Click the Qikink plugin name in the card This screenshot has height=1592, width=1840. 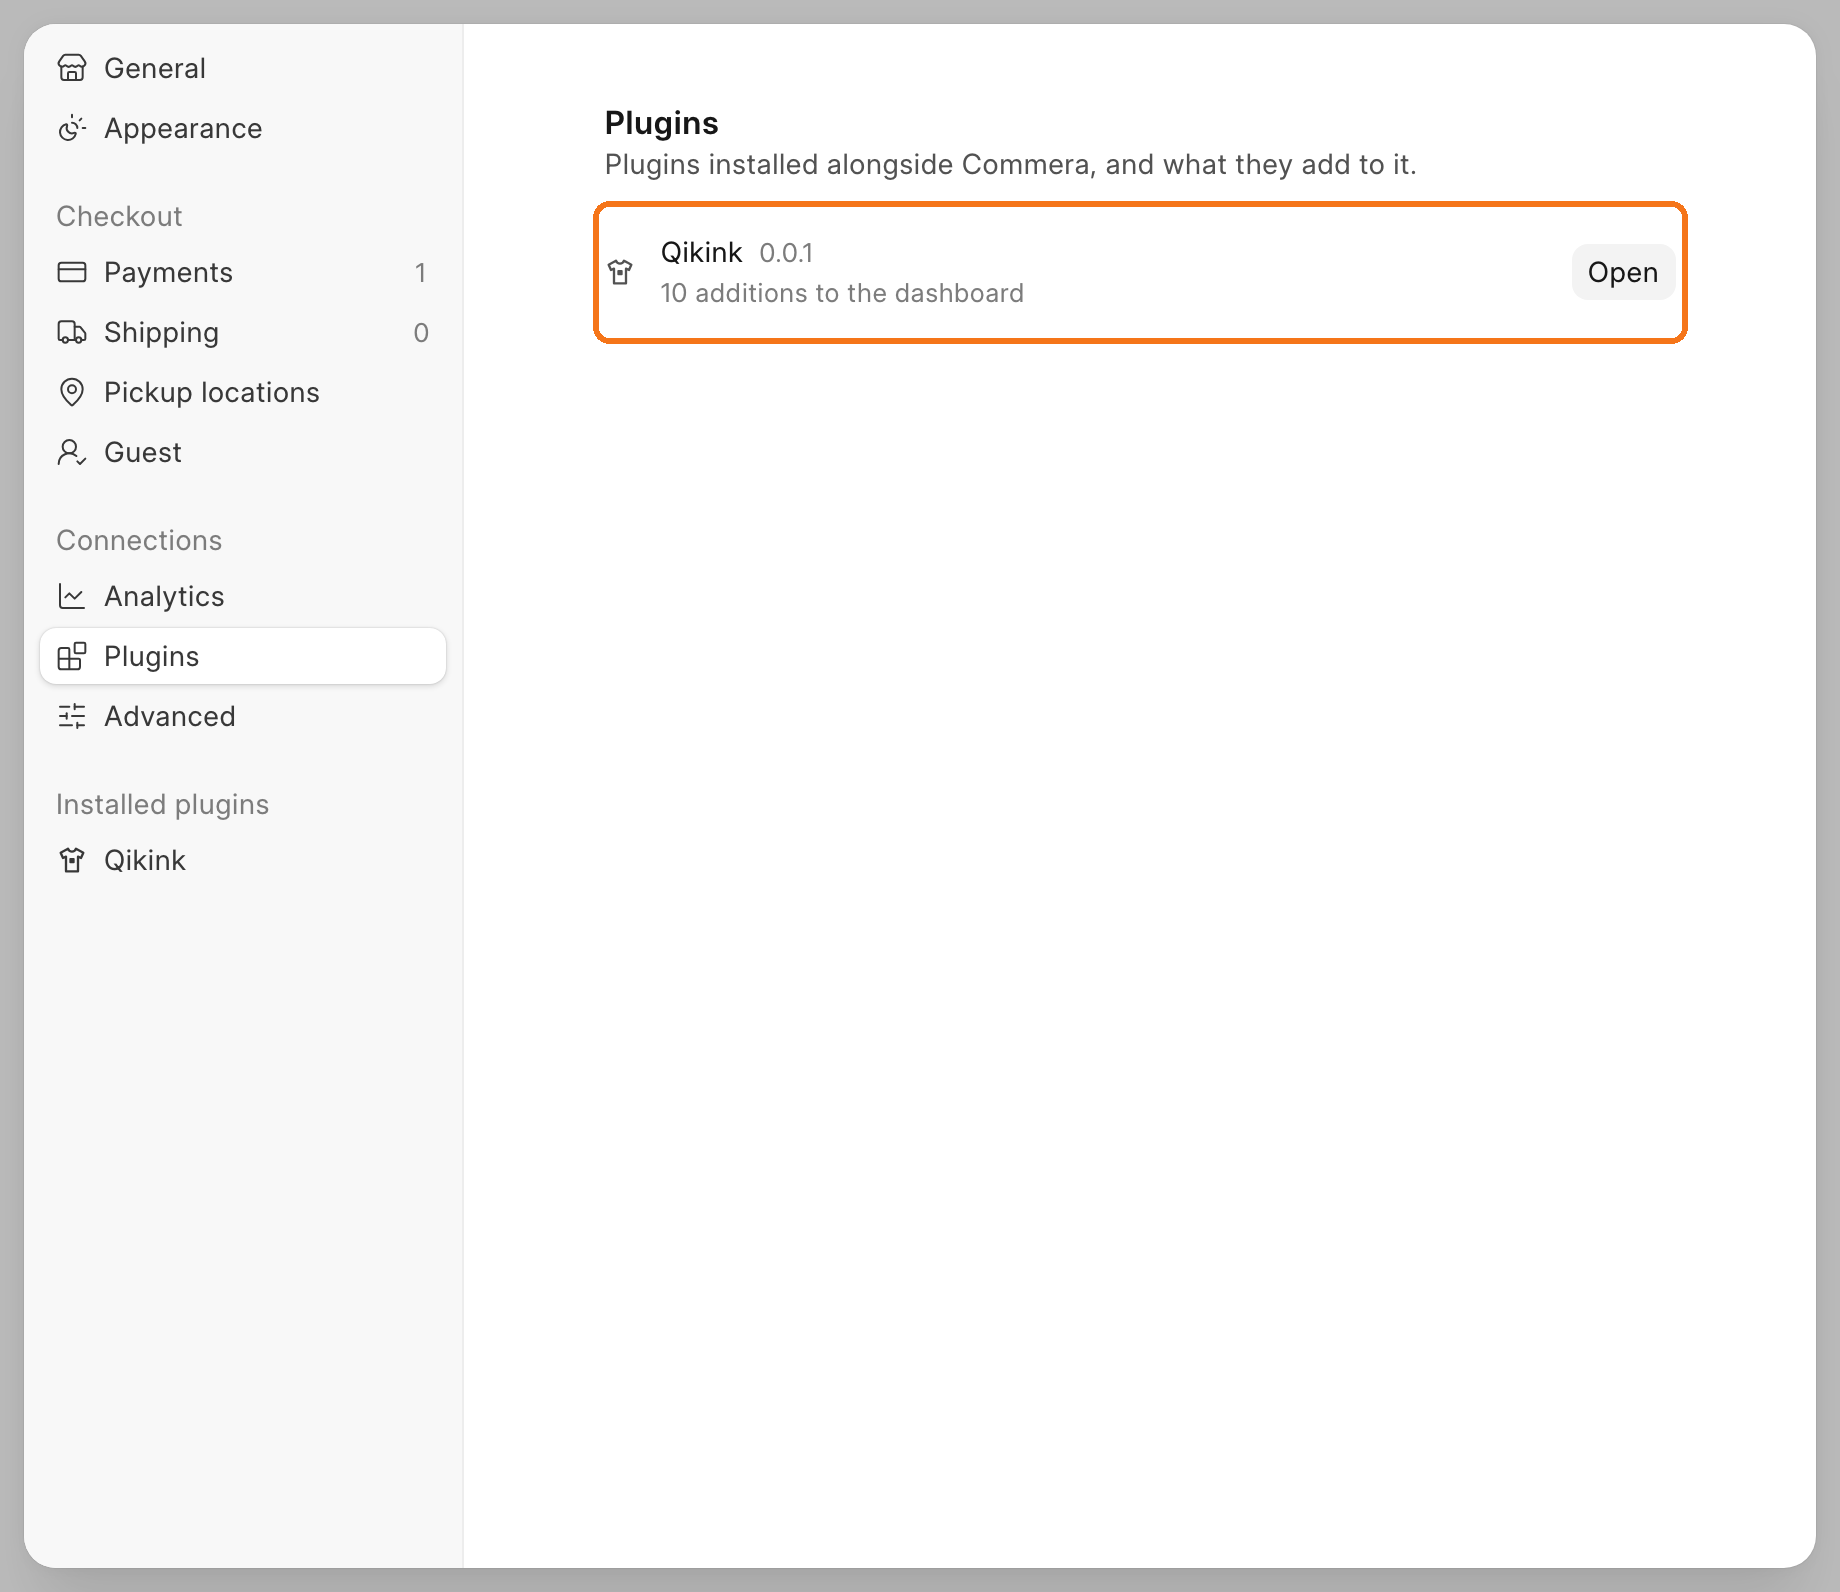pos(701,252)
